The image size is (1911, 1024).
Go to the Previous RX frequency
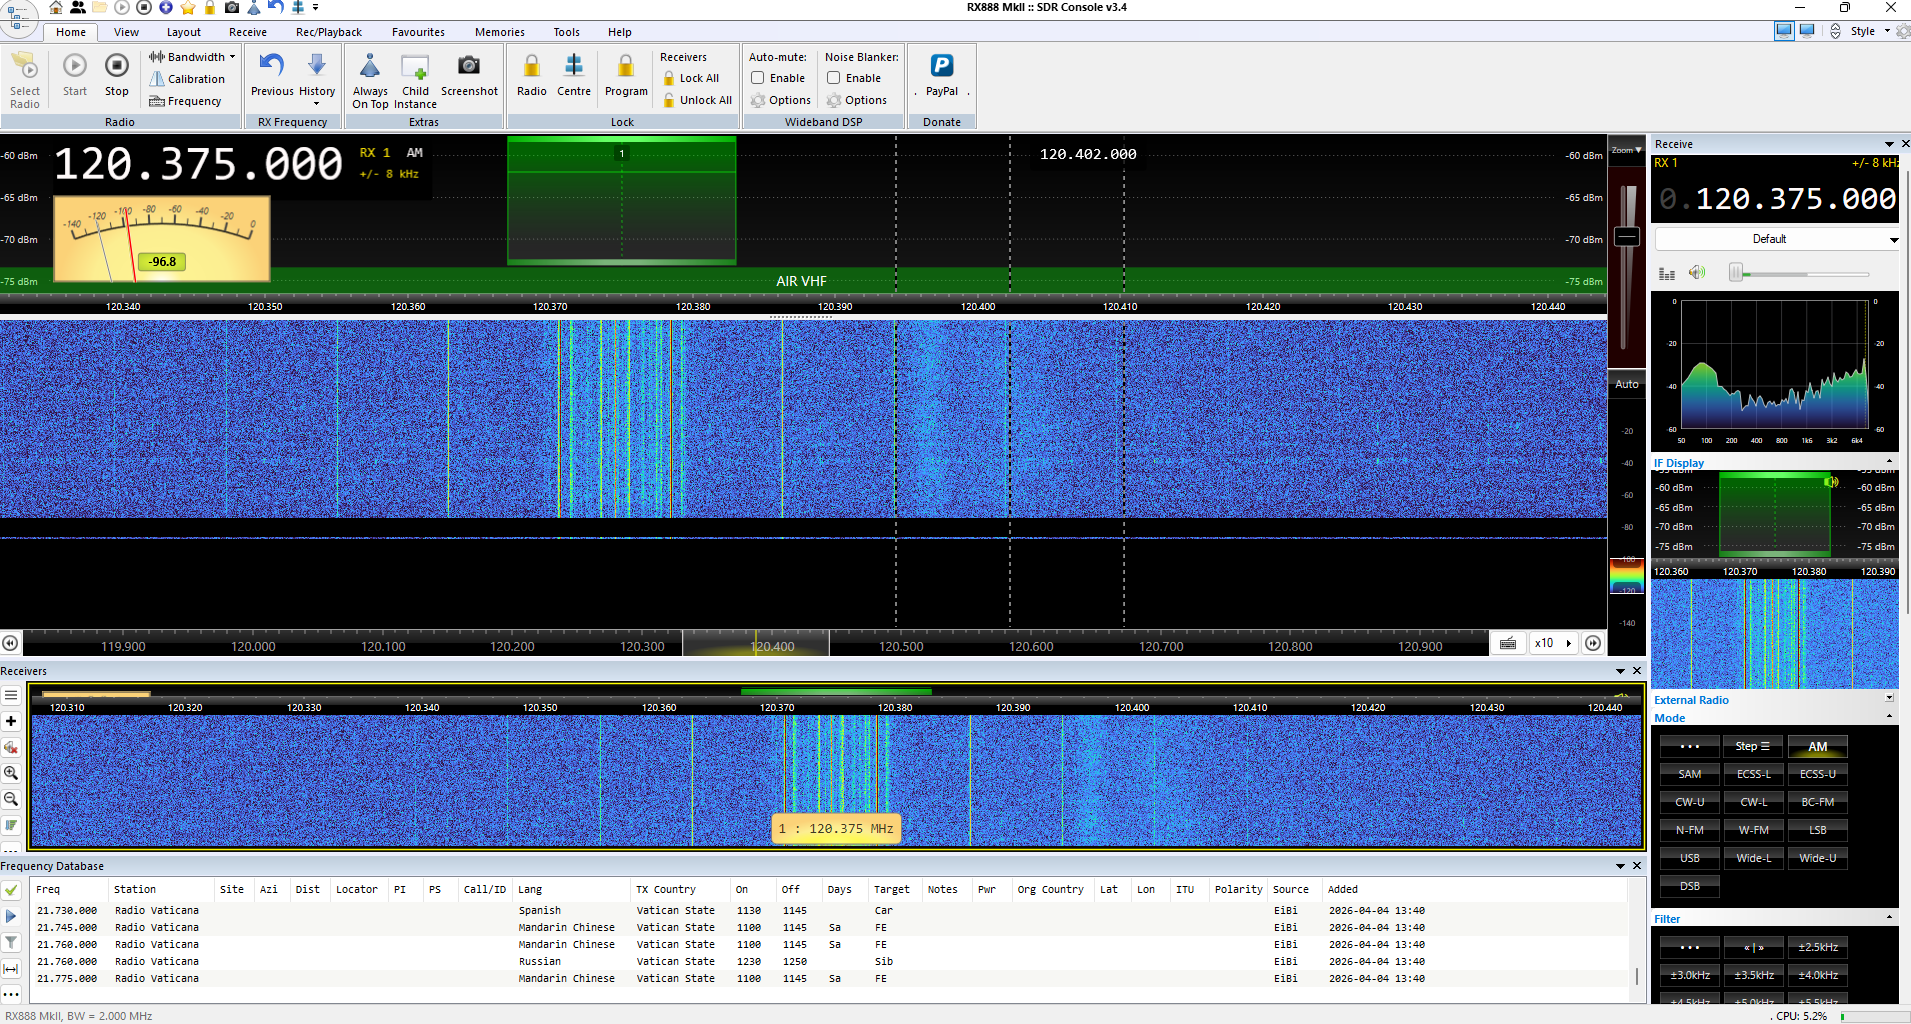pyautogui.click(x=272, y=76)
